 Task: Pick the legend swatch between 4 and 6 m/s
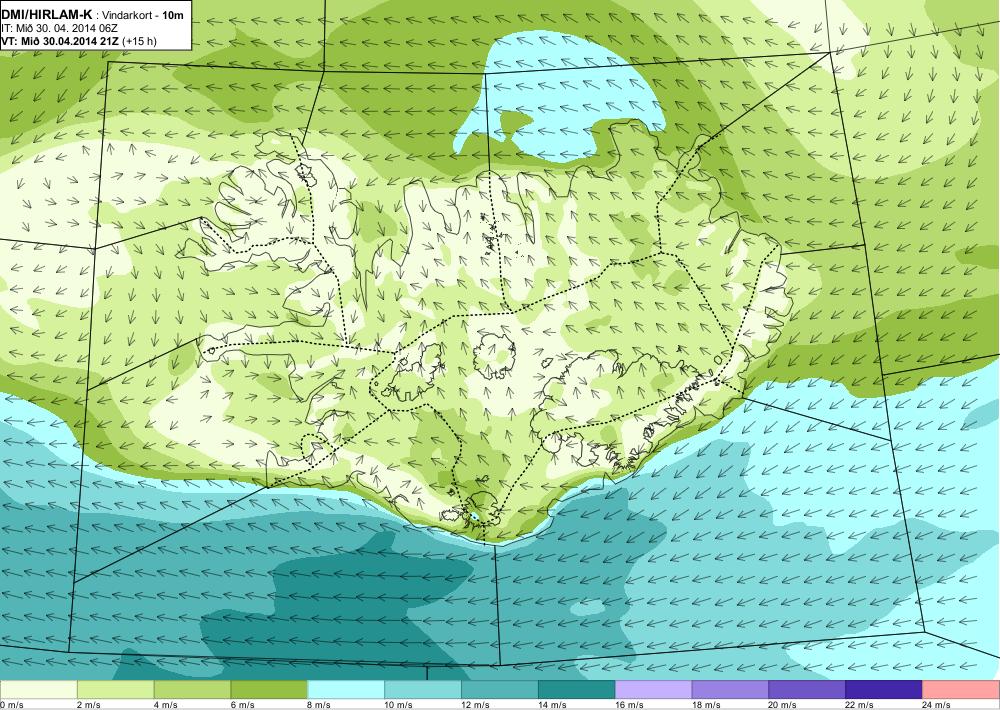(192, 690)
